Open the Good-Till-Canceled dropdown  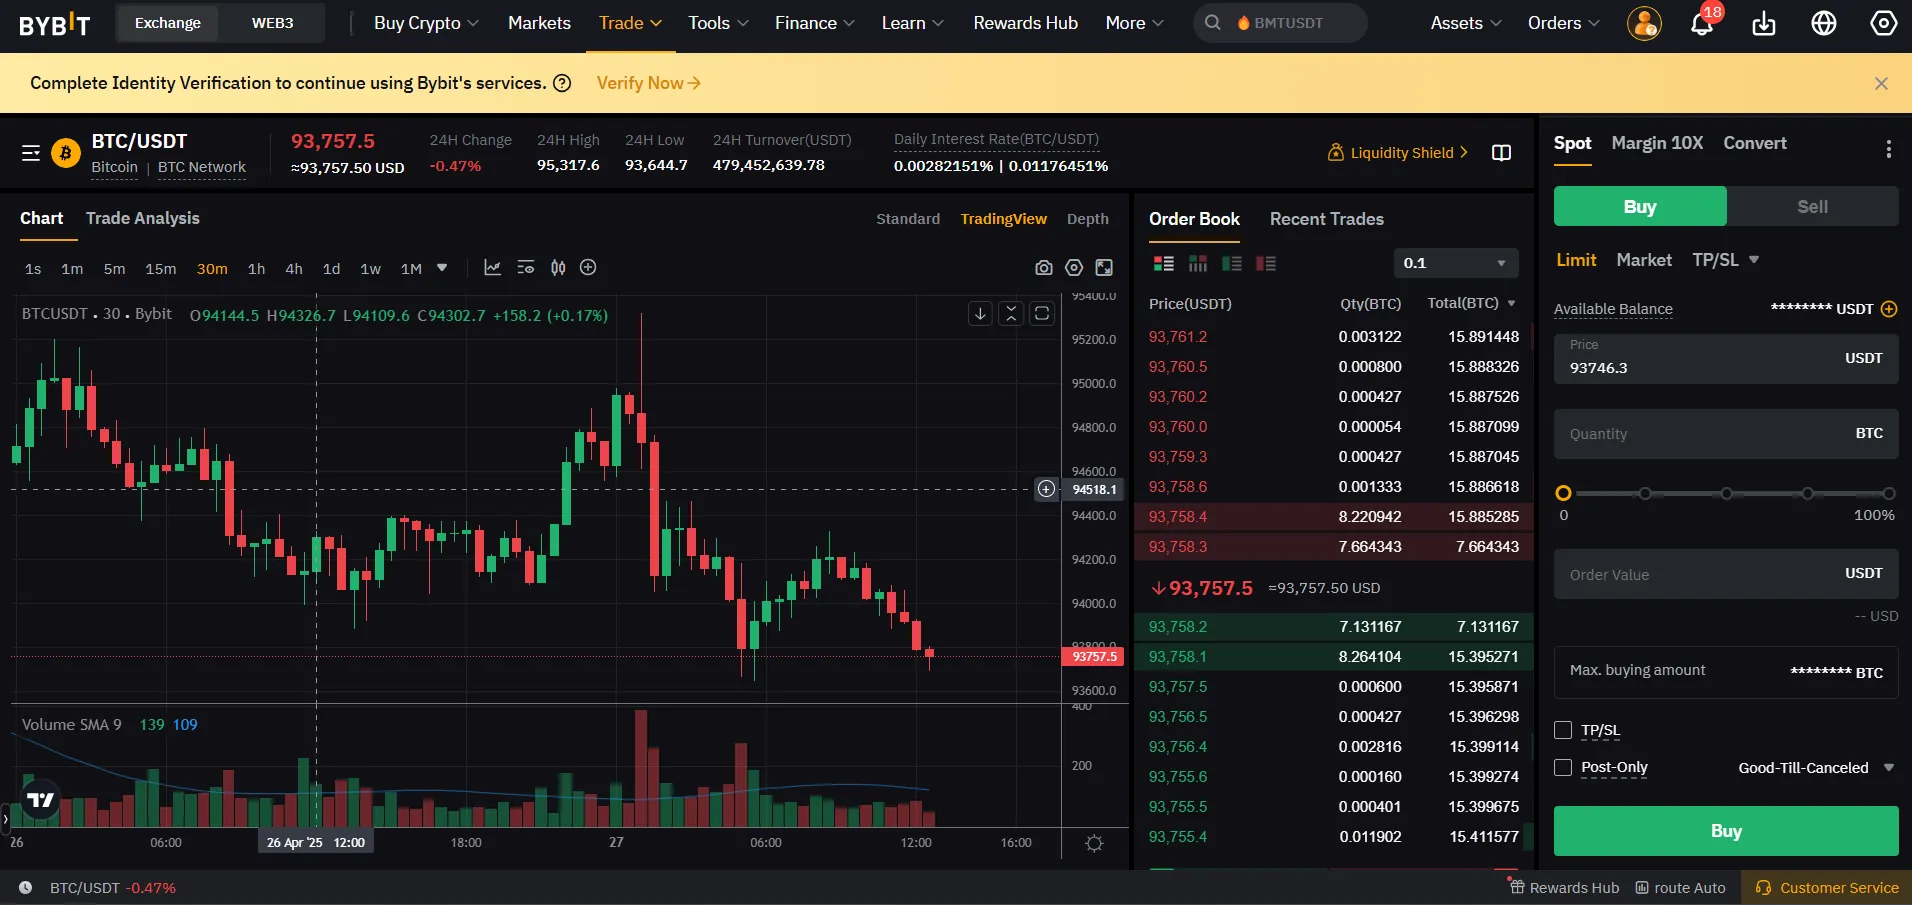point(1813,767)
